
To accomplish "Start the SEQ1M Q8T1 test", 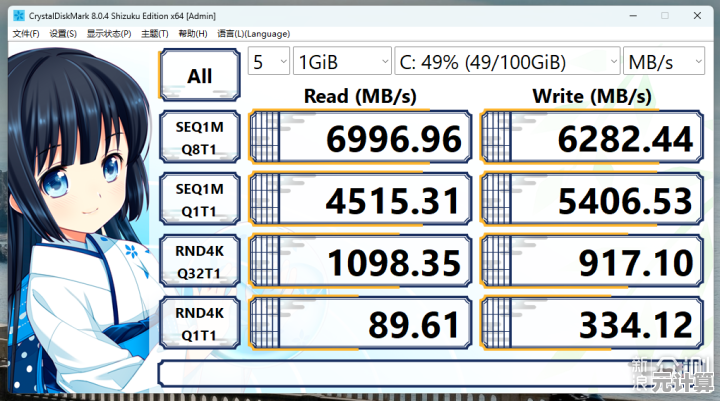I will (200, 137).
